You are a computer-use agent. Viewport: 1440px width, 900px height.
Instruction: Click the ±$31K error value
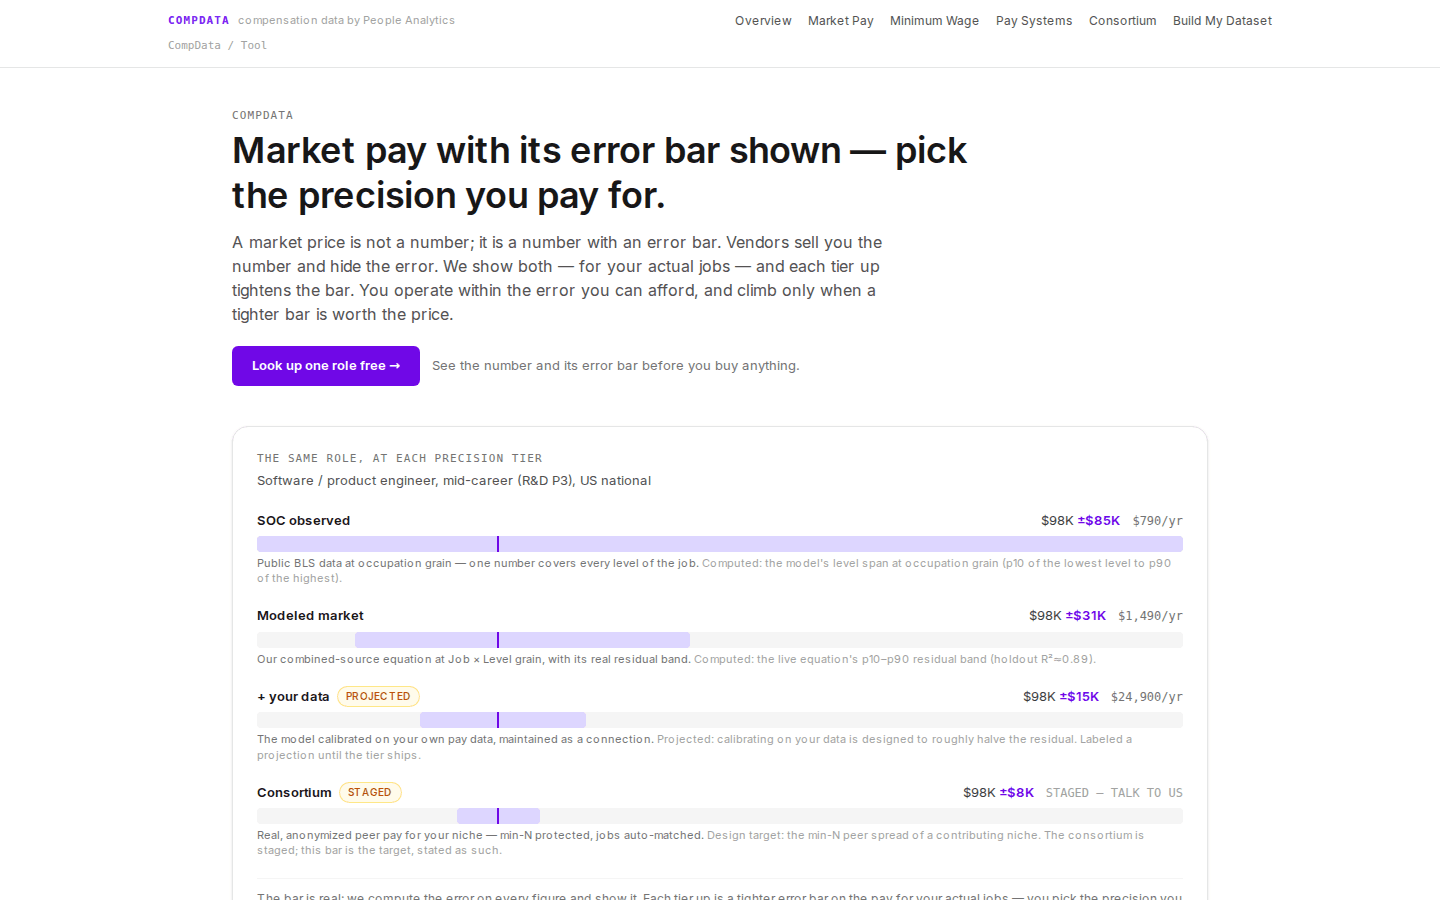[x=1086, y=616]
